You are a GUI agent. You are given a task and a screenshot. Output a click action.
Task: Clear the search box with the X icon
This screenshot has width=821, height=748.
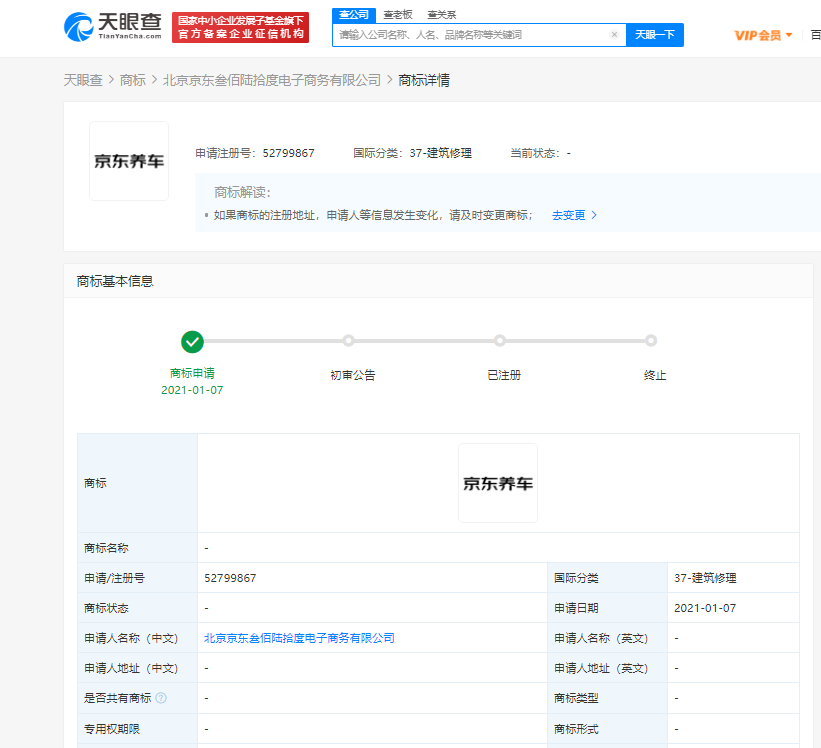[x=614, y=35]
